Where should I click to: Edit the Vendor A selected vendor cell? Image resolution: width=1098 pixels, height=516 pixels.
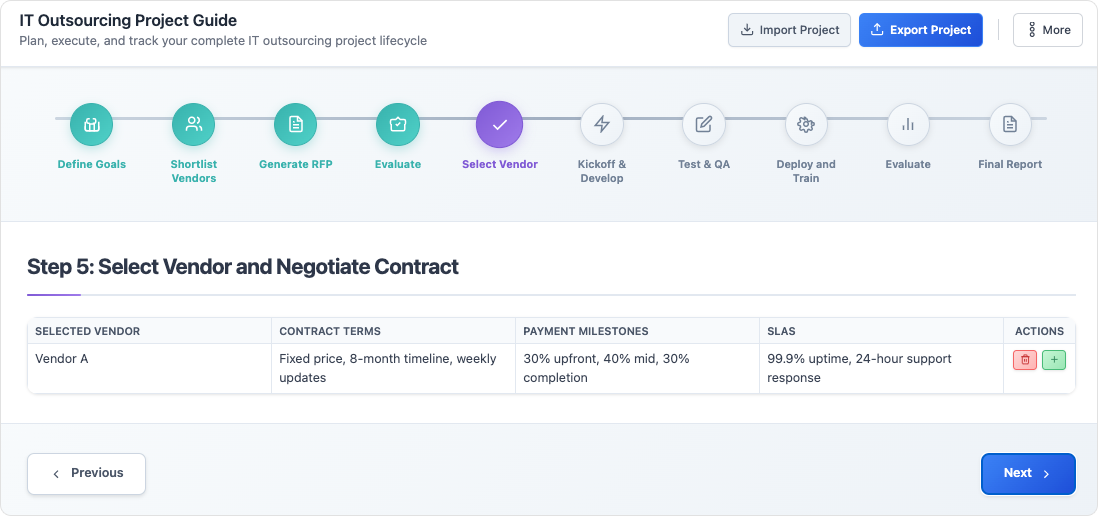pyautogui.click(x=149, y=368)
